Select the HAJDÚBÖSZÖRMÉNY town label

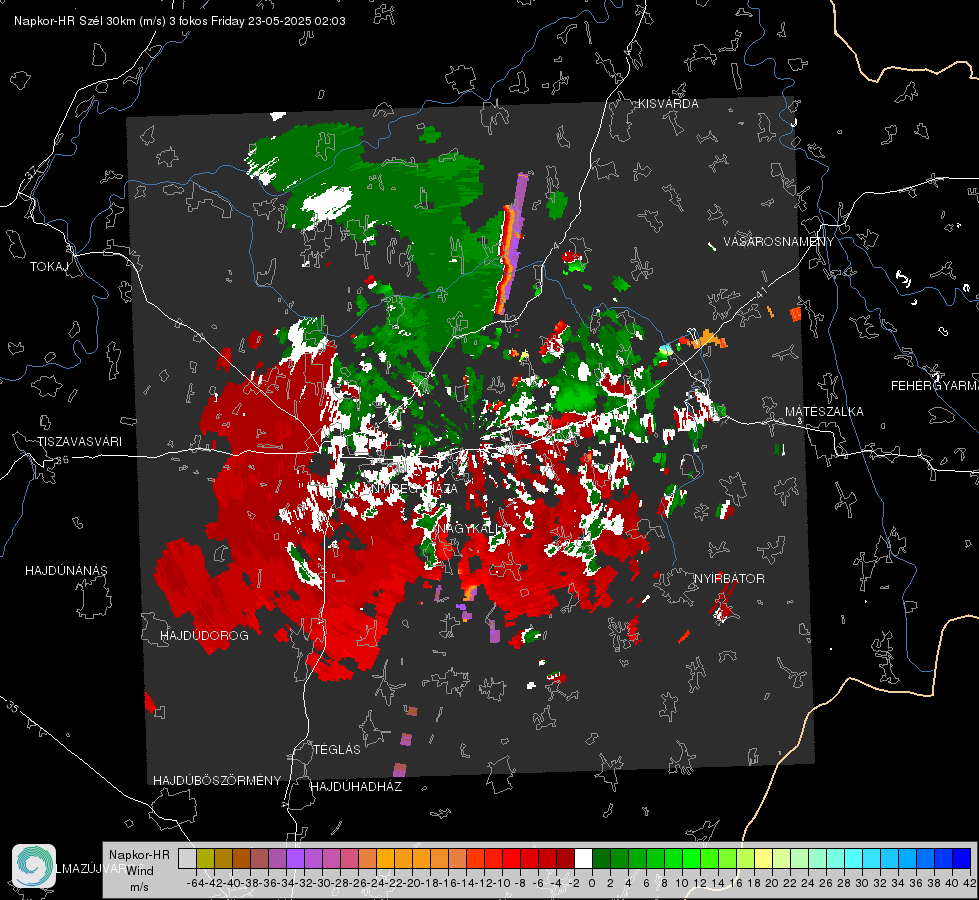tap(217, 781)
